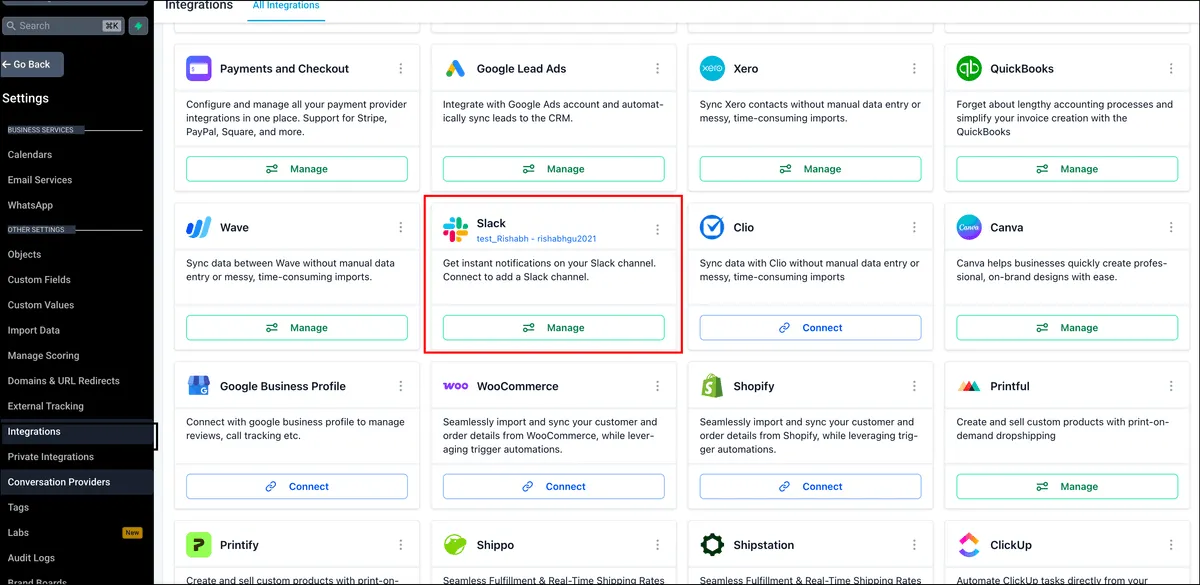
Task: Manage the Canva integration
Action: (x=1067, y=328)
